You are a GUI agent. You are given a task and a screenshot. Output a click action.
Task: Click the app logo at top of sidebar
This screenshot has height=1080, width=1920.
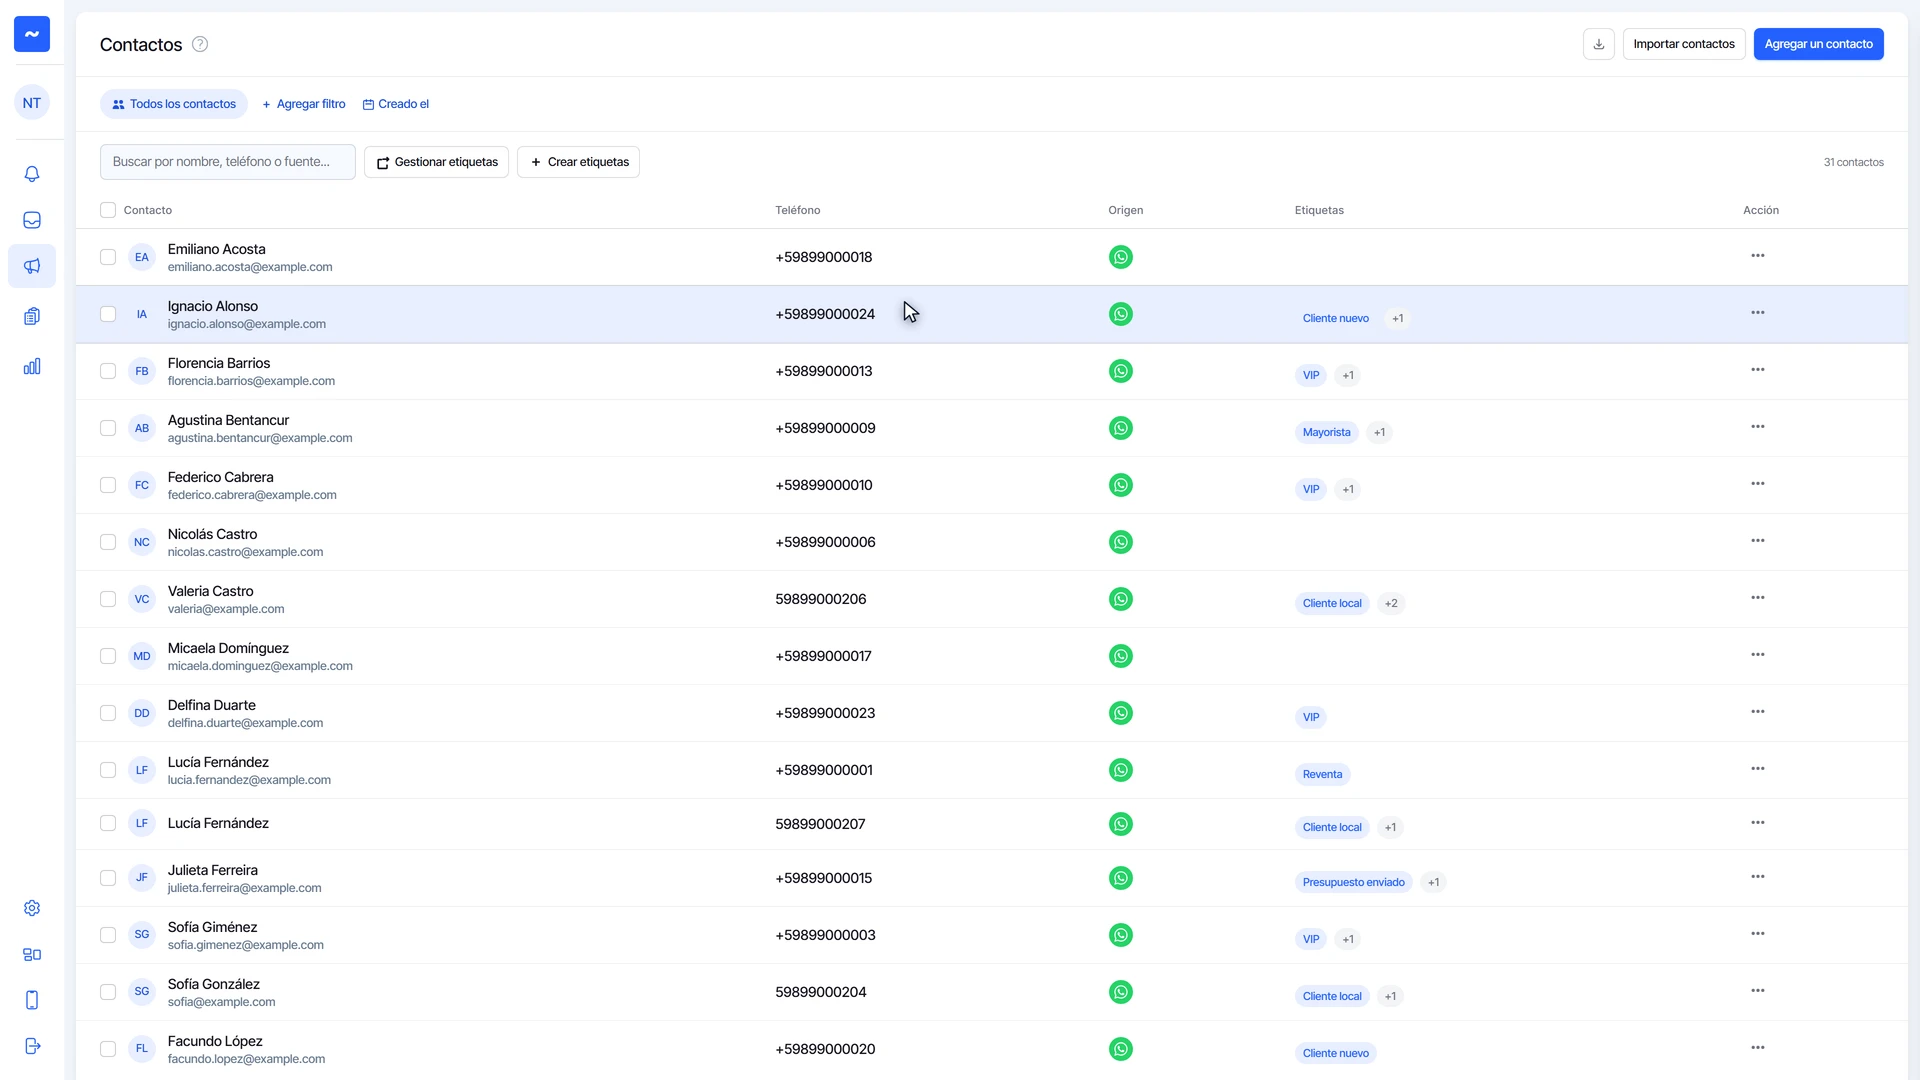coord(32,34)
